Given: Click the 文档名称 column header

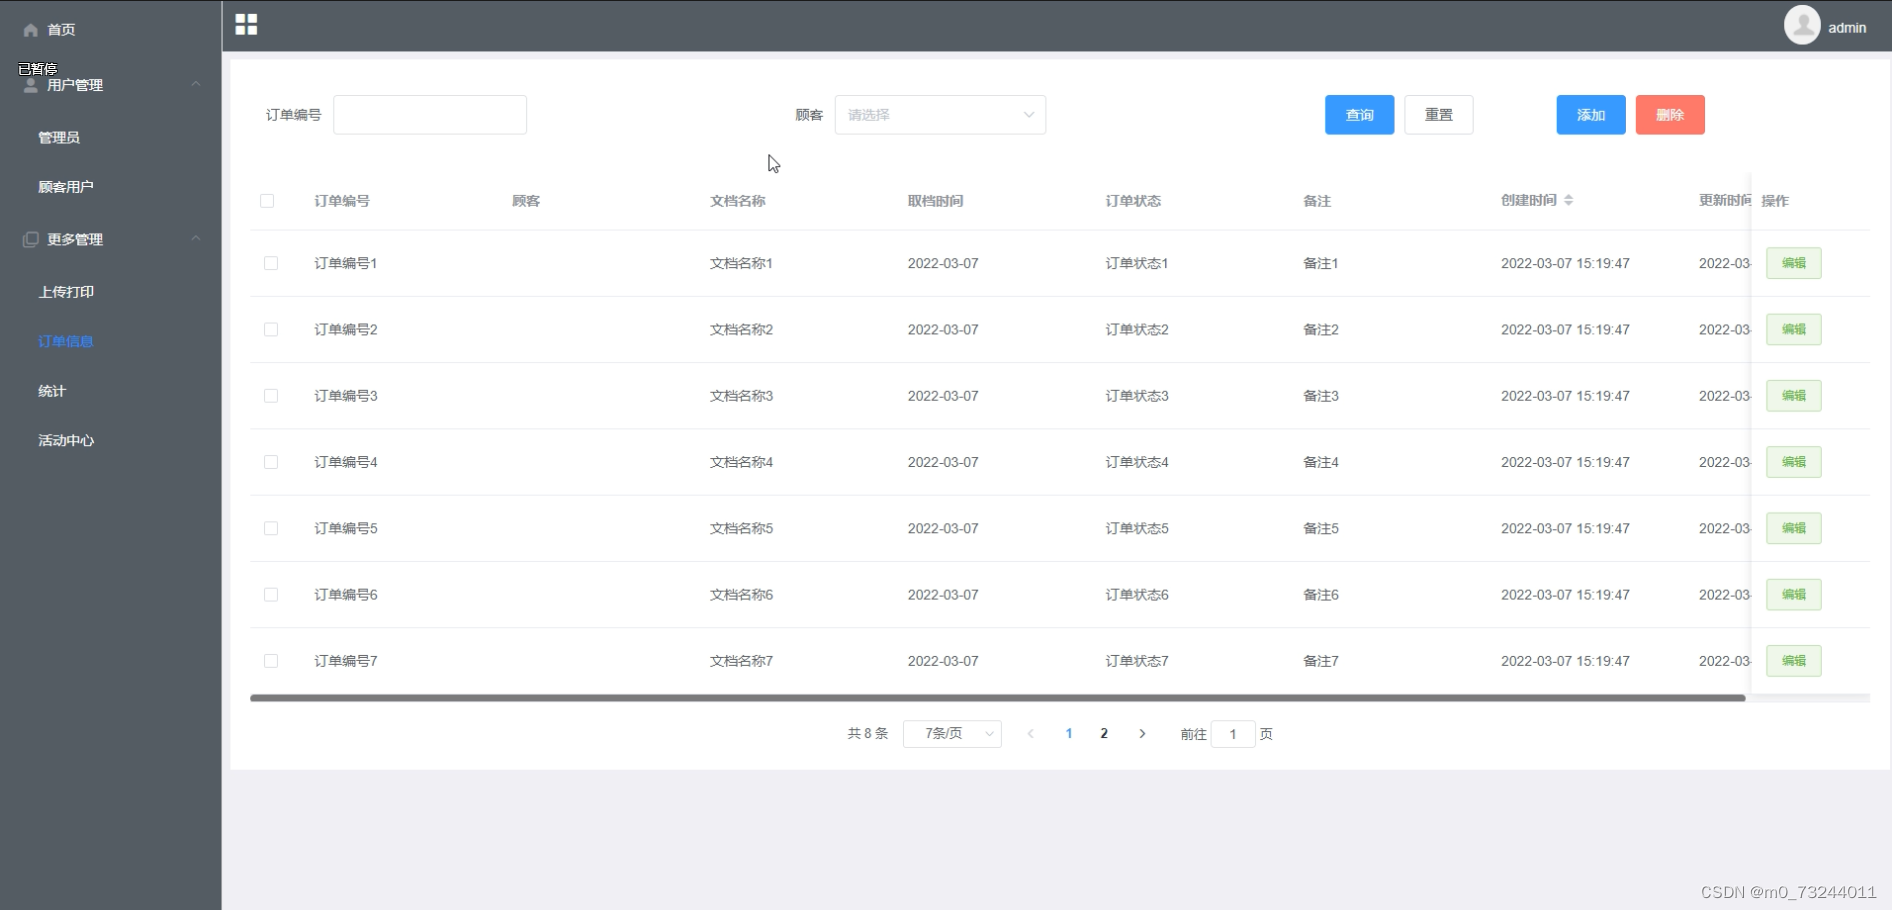Looking at the screenshot, I should pos(737,201).
